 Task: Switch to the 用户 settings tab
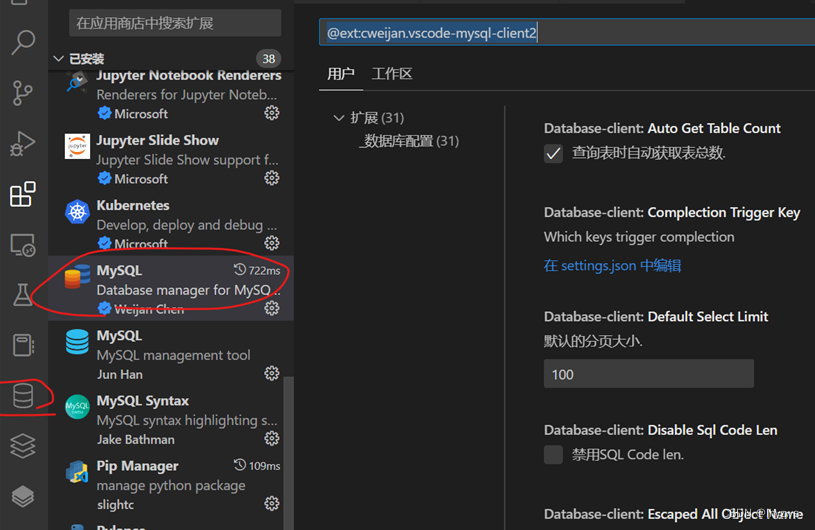pyautogui.click(x=341, y=74)
